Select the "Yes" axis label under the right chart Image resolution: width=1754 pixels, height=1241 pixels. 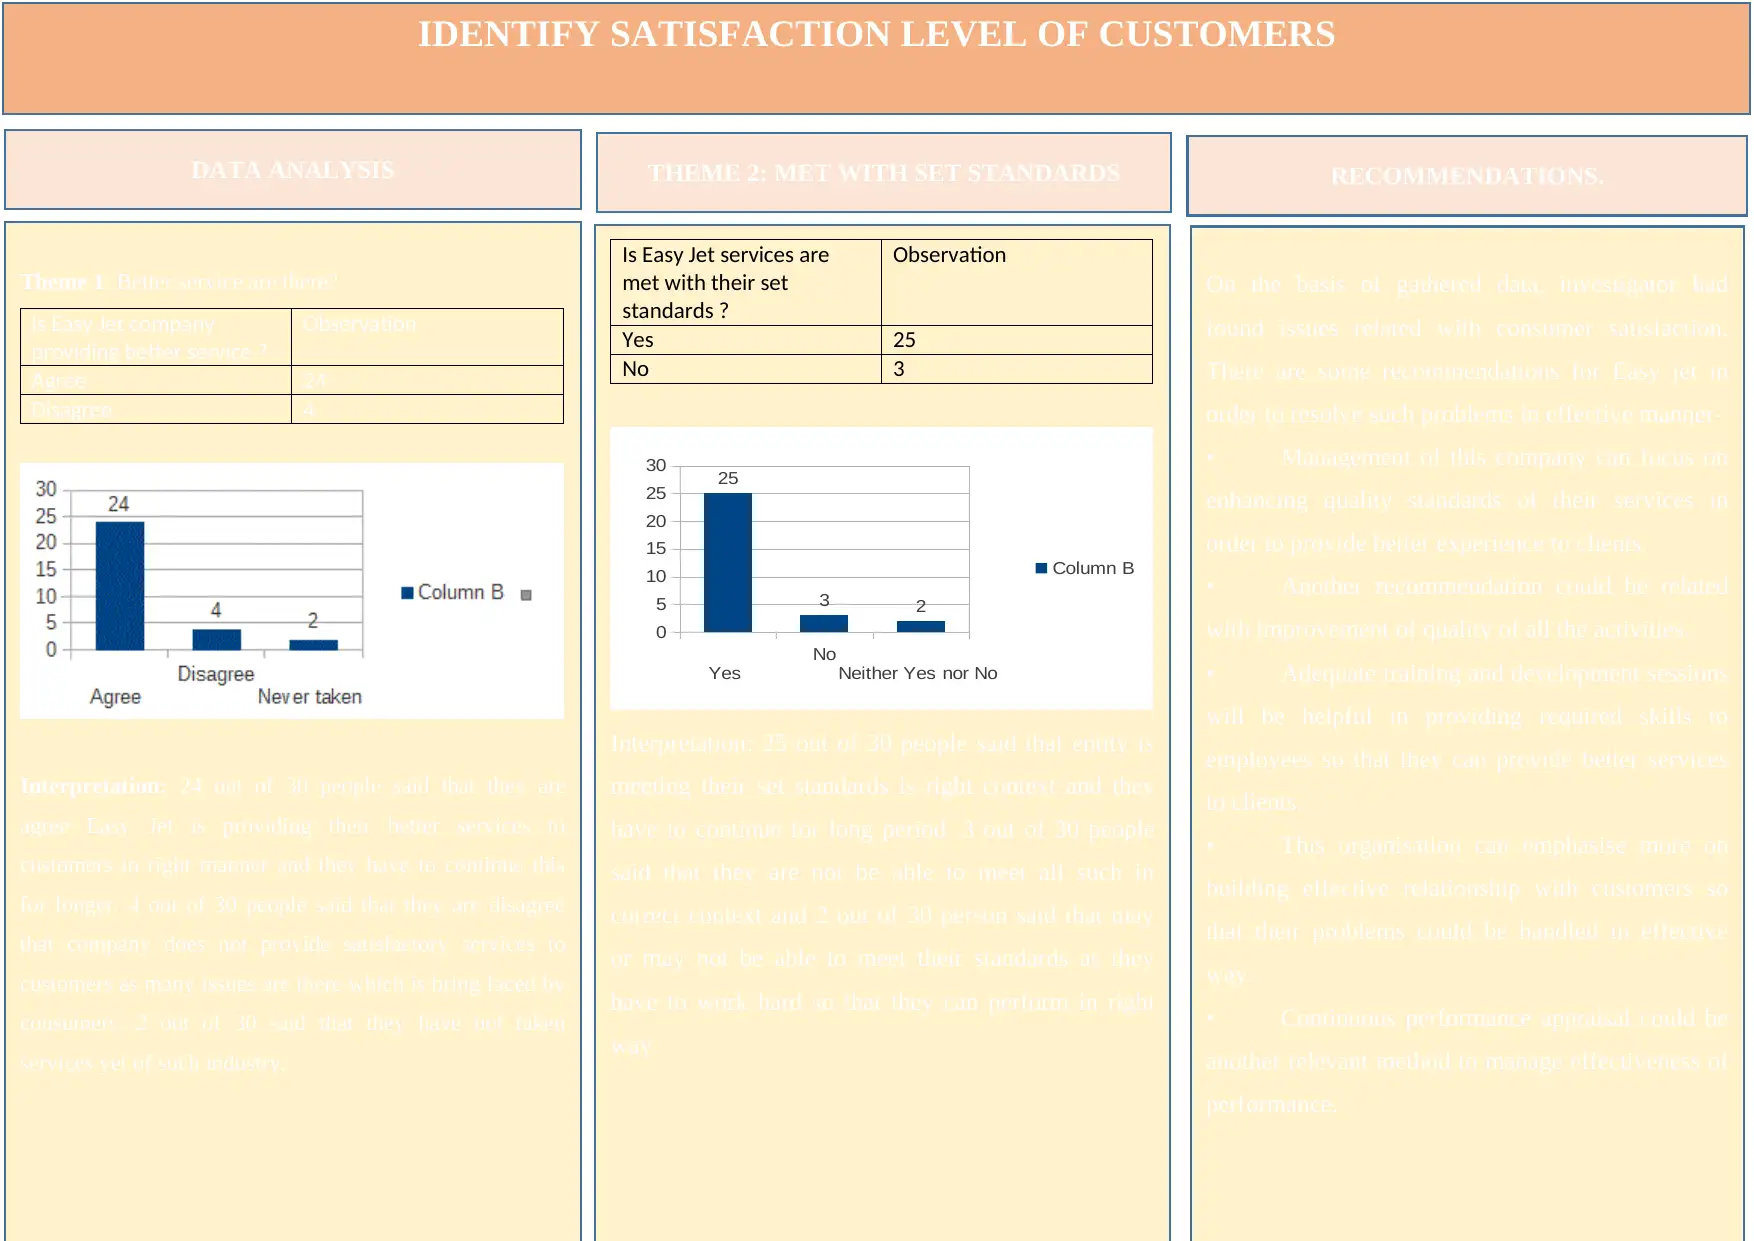[725, 673]
